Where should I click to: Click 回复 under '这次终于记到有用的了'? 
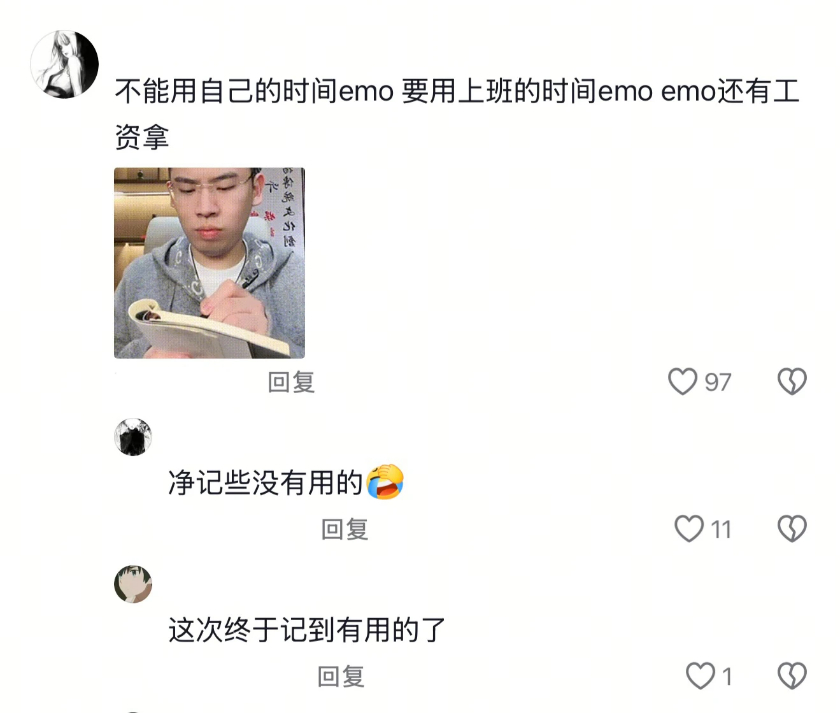(341, 677)
